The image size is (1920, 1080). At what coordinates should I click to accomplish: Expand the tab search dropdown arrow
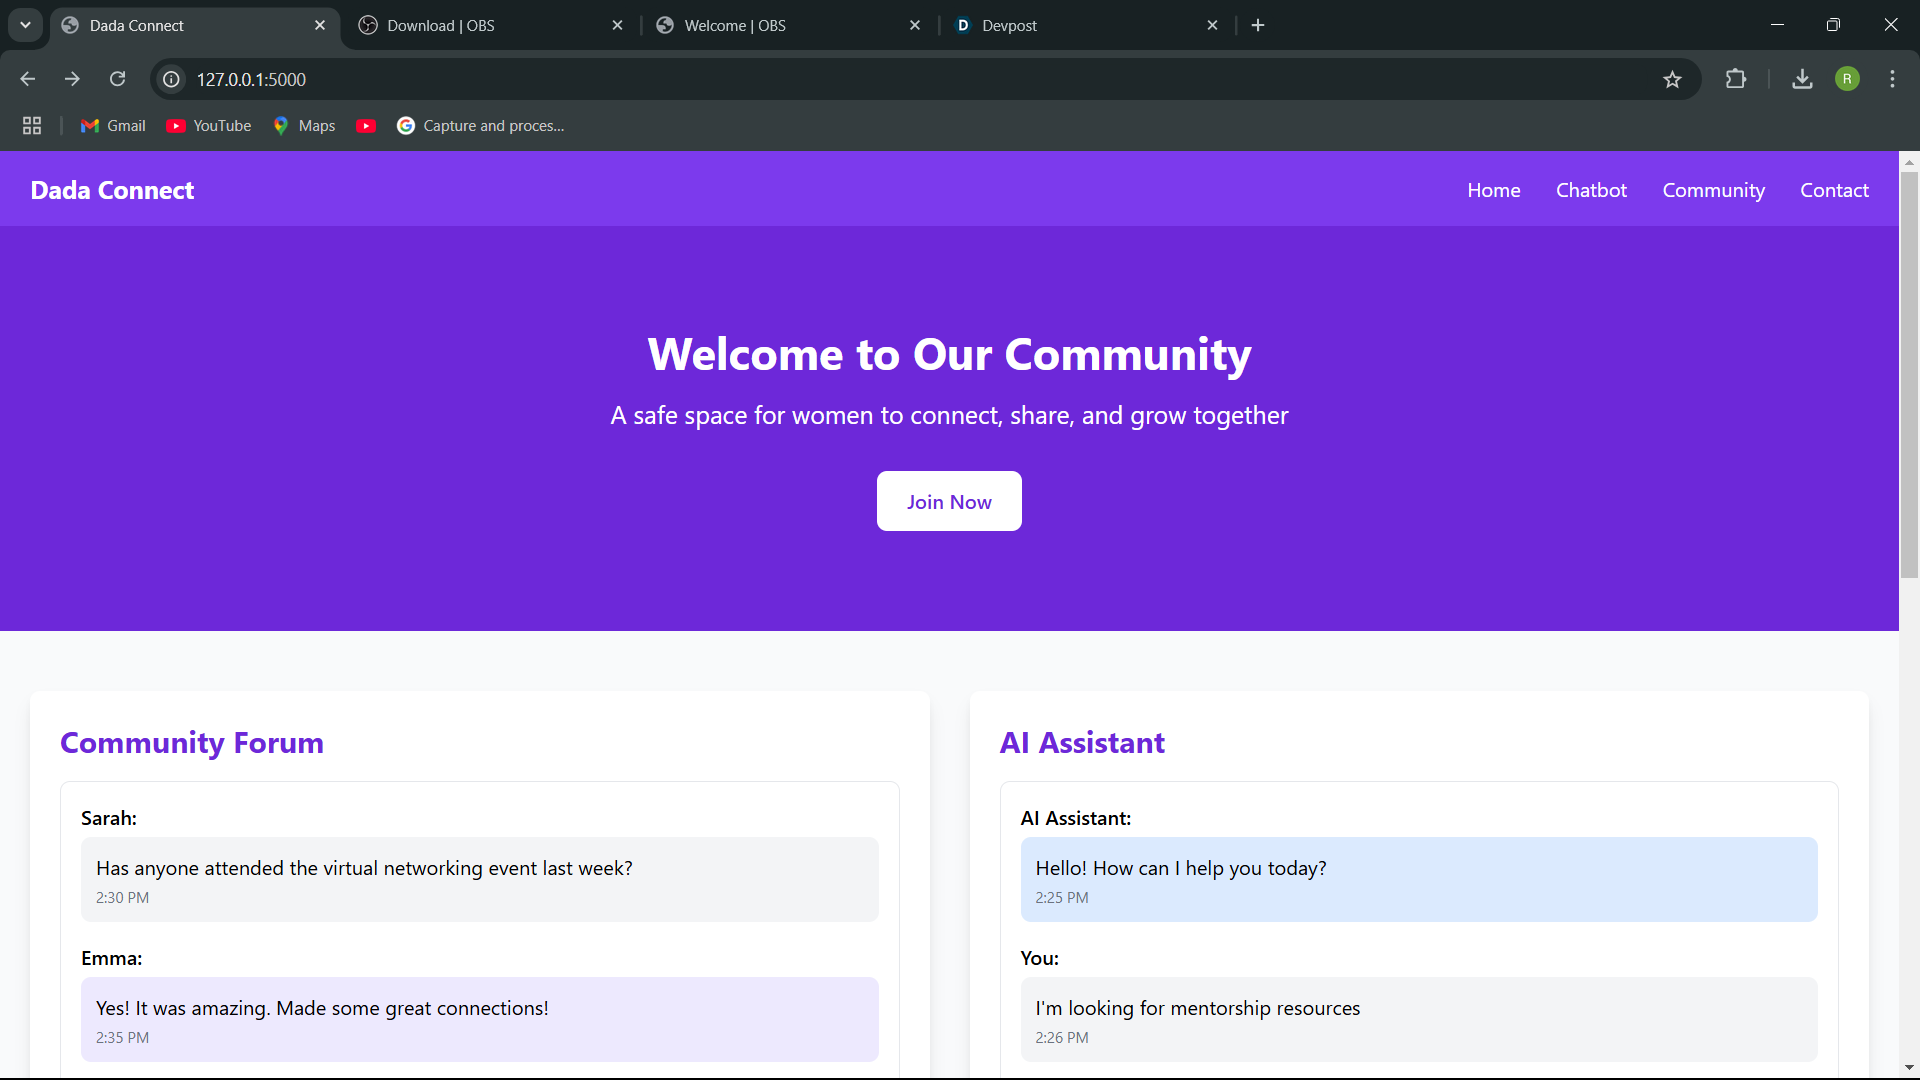point(25,25)
